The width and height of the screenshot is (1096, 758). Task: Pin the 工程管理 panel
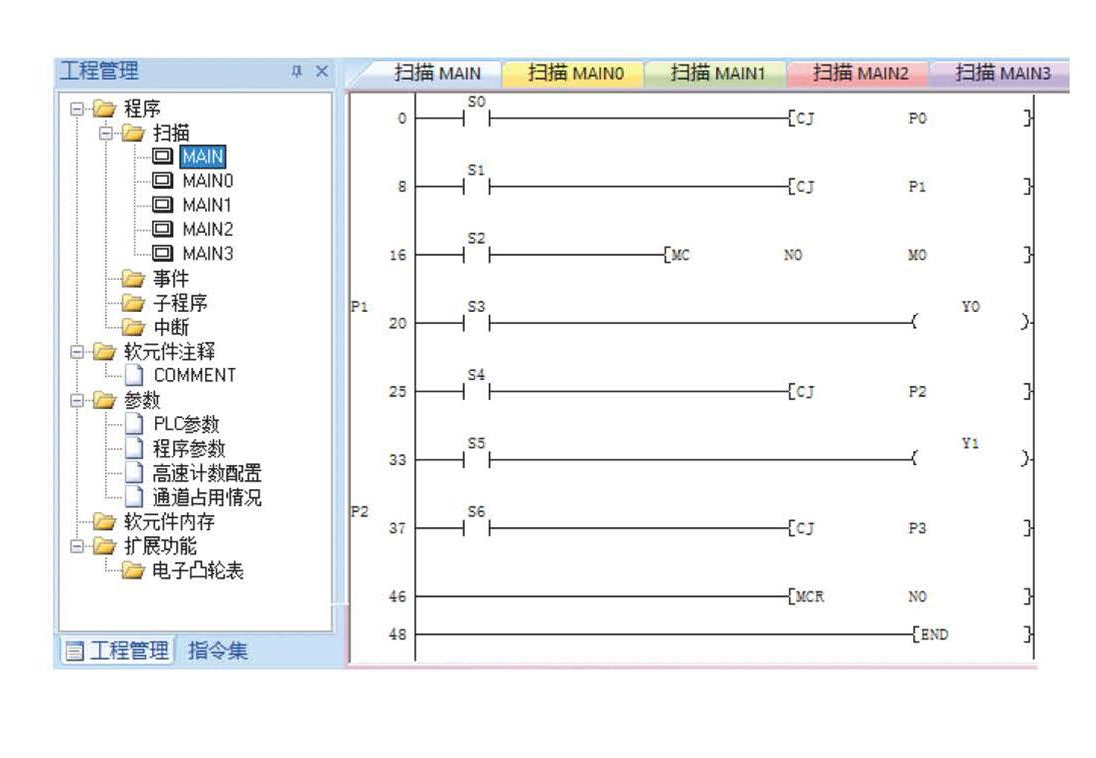point(296,72)
